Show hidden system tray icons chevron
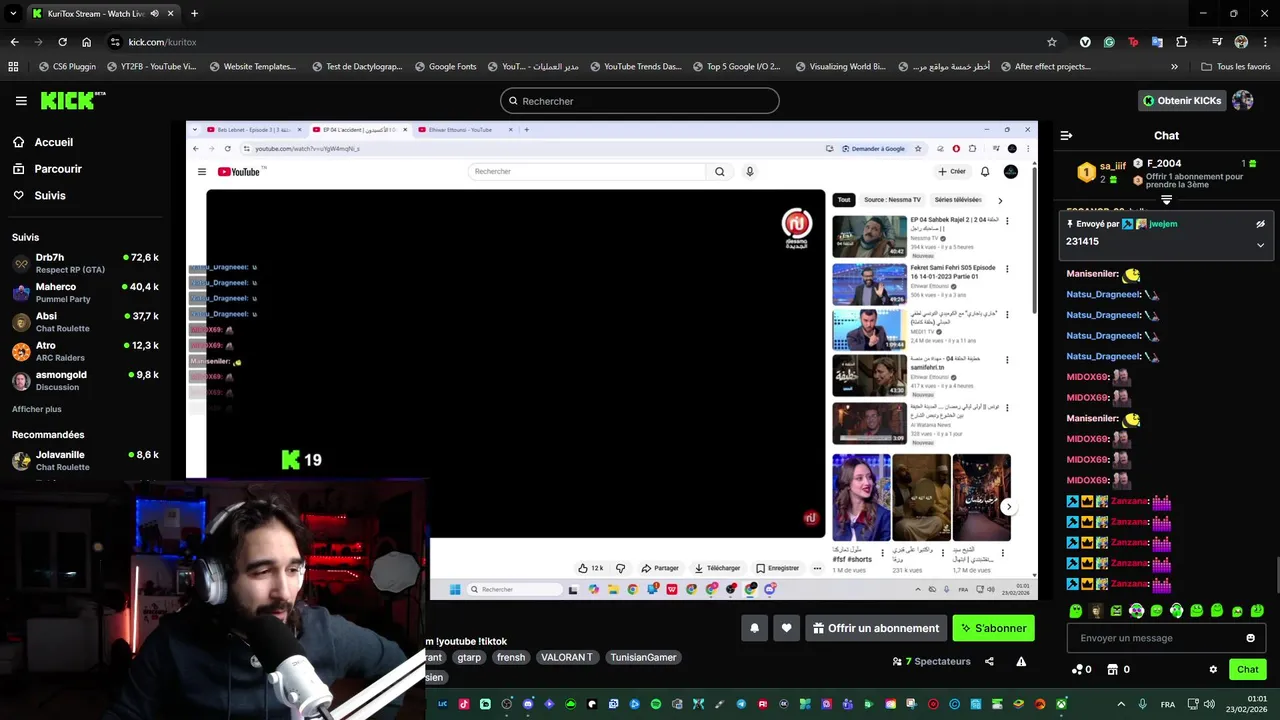 tap(1121, 704)
